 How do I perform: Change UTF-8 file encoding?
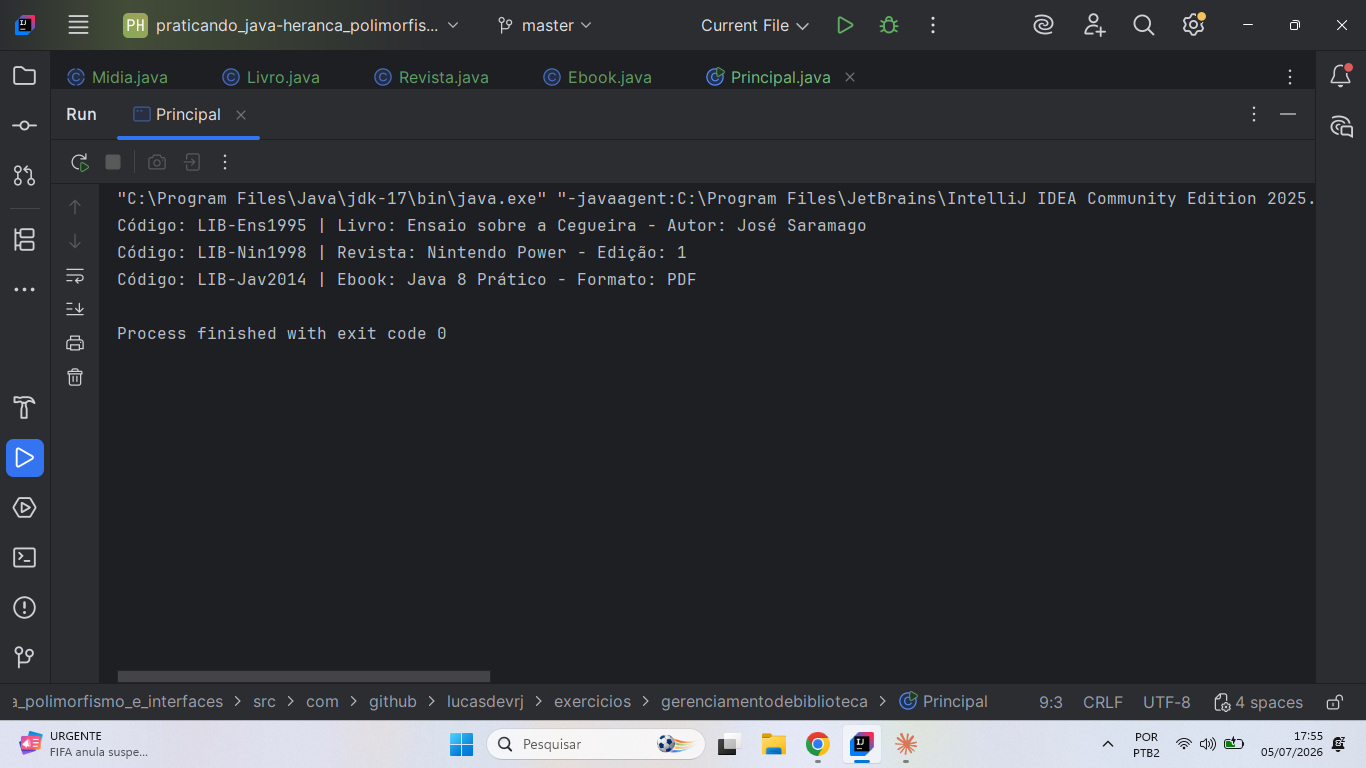coord(1167,702)
